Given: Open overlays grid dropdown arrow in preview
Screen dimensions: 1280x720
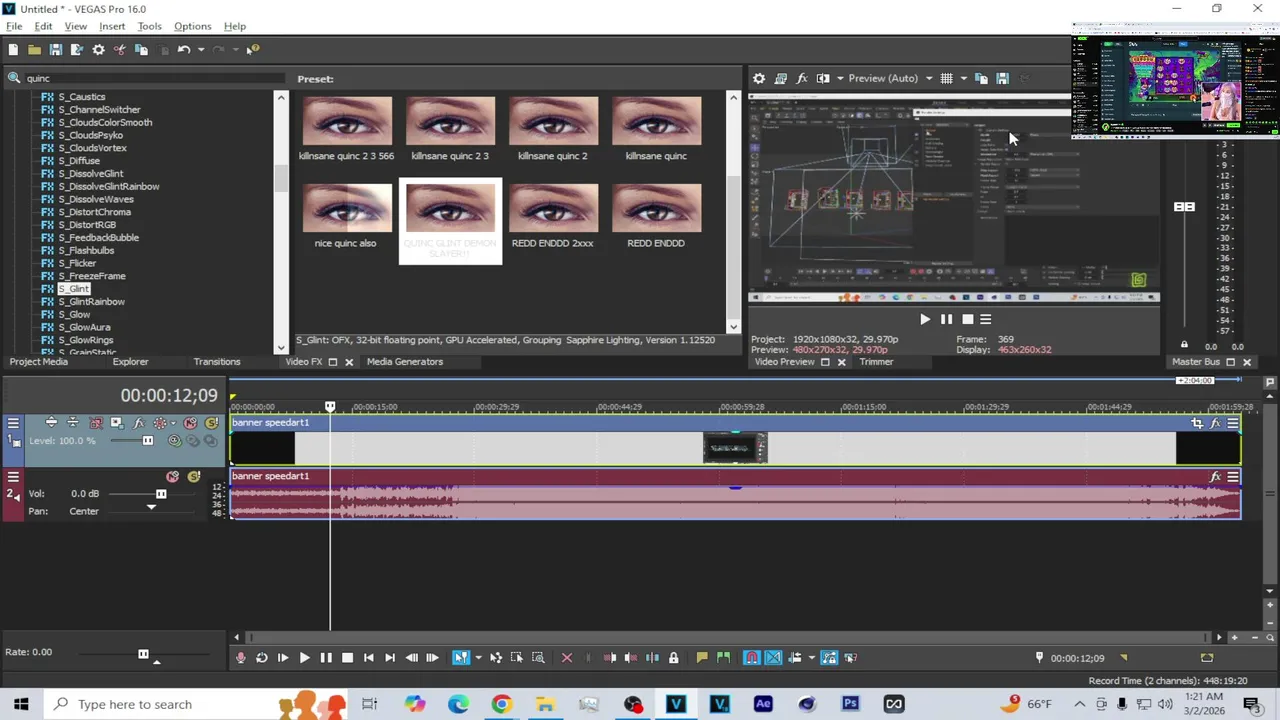Looking at the screenshot, I should click(x=963, y=78).
